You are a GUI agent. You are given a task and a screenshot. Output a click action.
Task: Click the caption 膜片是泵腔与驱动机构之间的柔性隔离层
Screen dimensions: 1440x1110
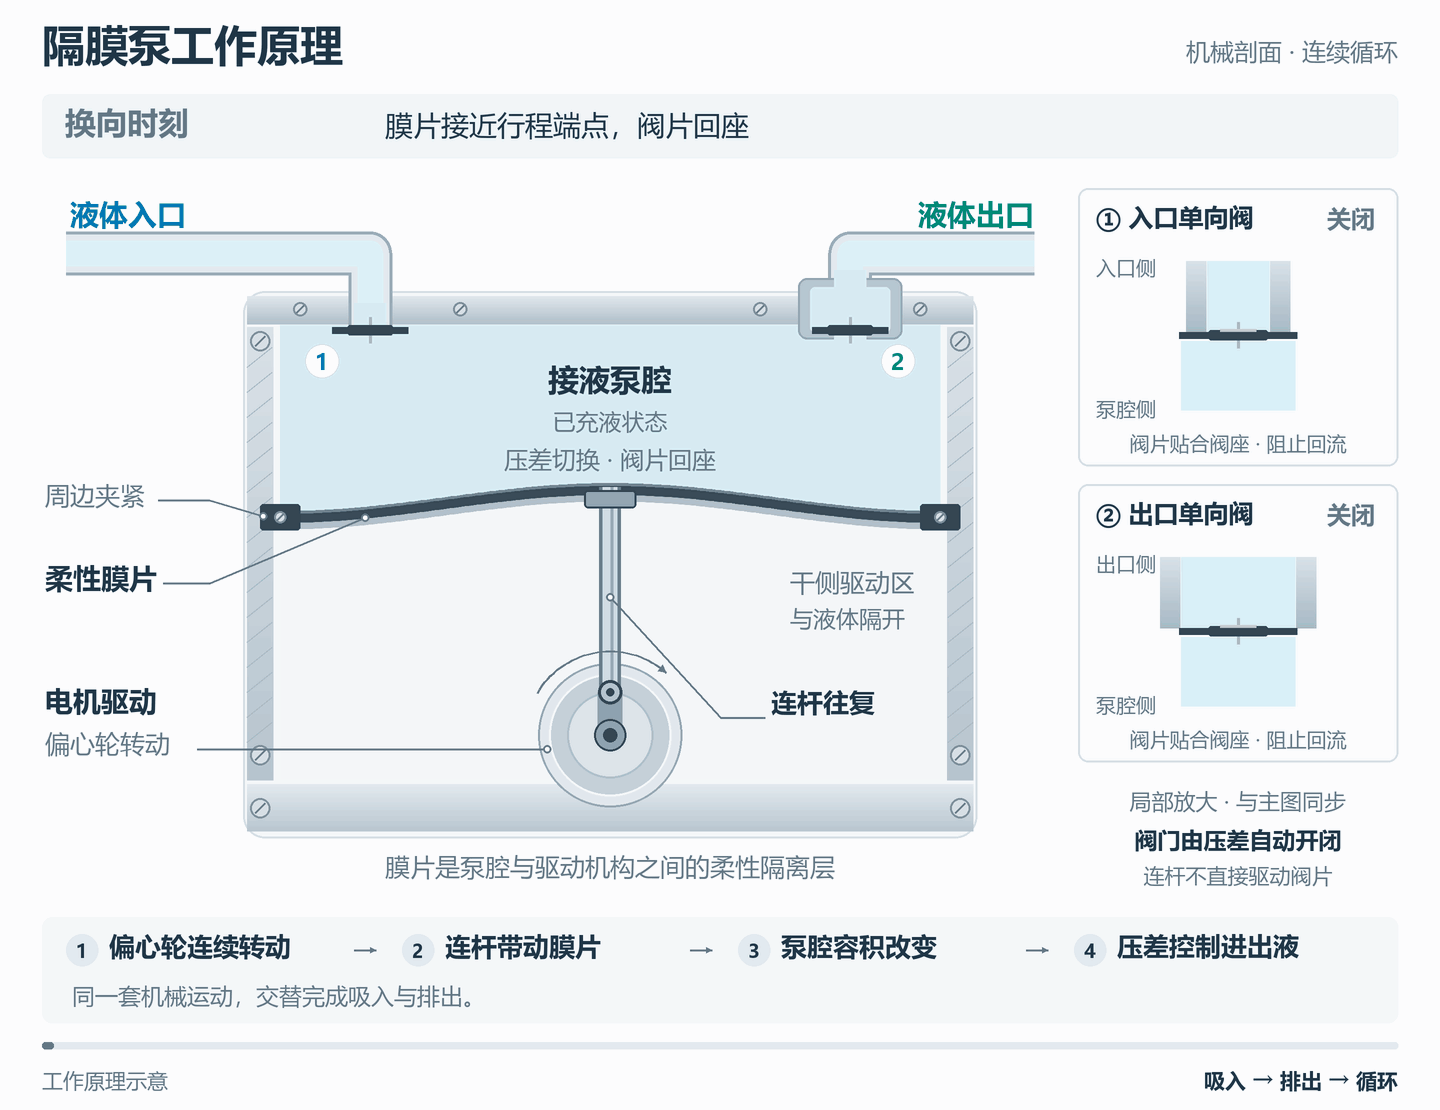point(610,867)
